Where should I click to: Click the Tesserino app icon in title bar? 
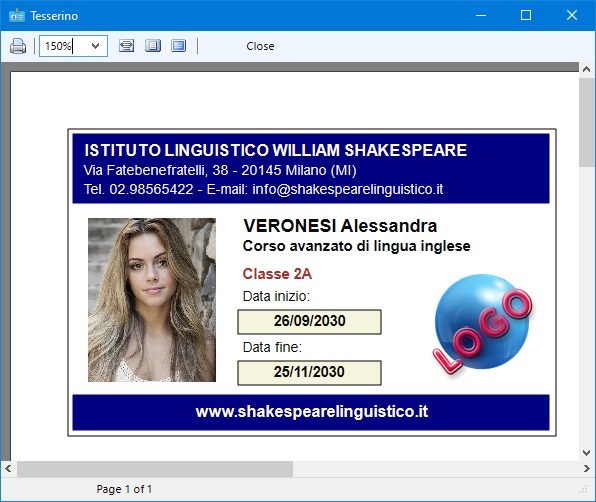tap(16, 16)
